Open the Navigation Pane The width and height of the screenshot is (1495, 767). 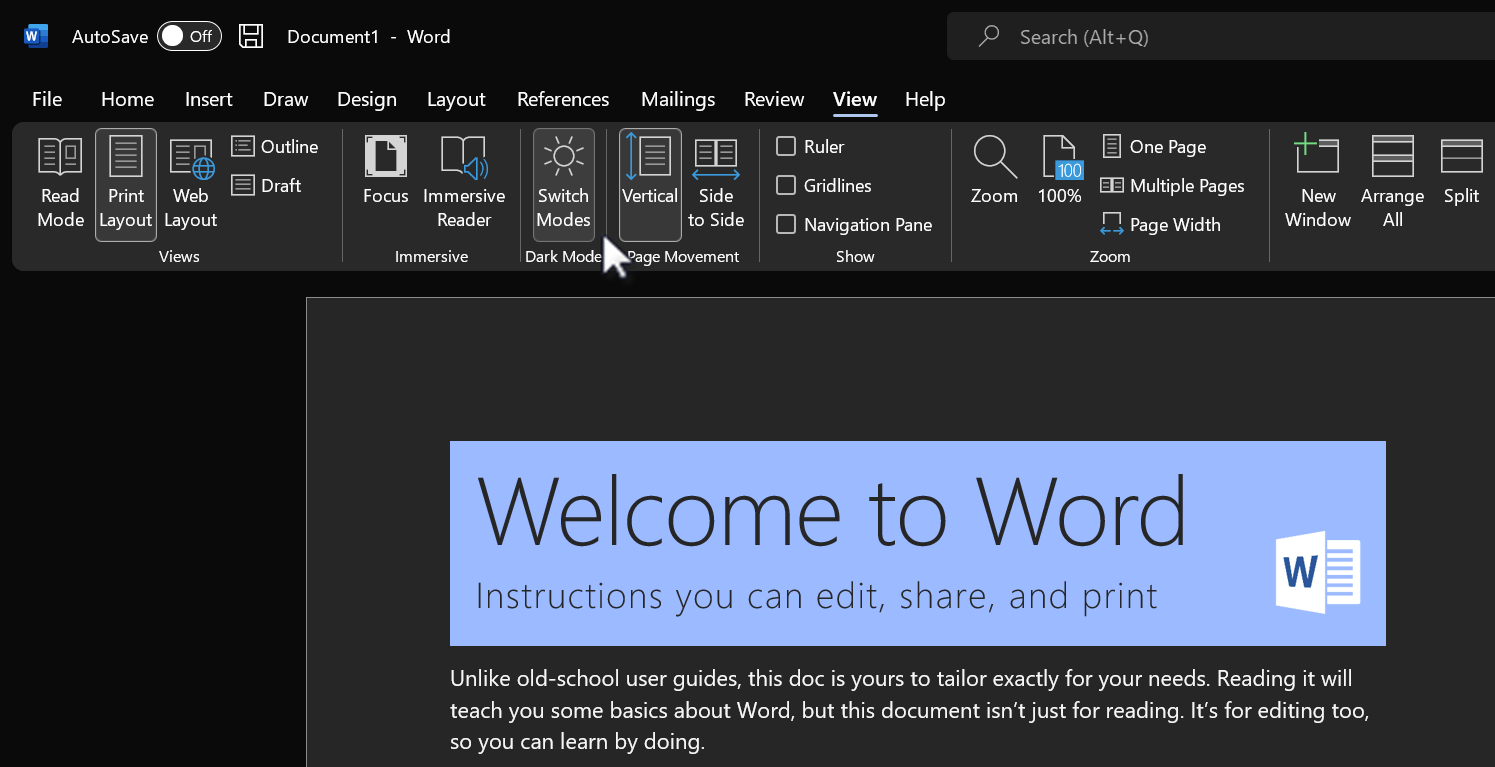pyautogui.click(x=787, y=224)
